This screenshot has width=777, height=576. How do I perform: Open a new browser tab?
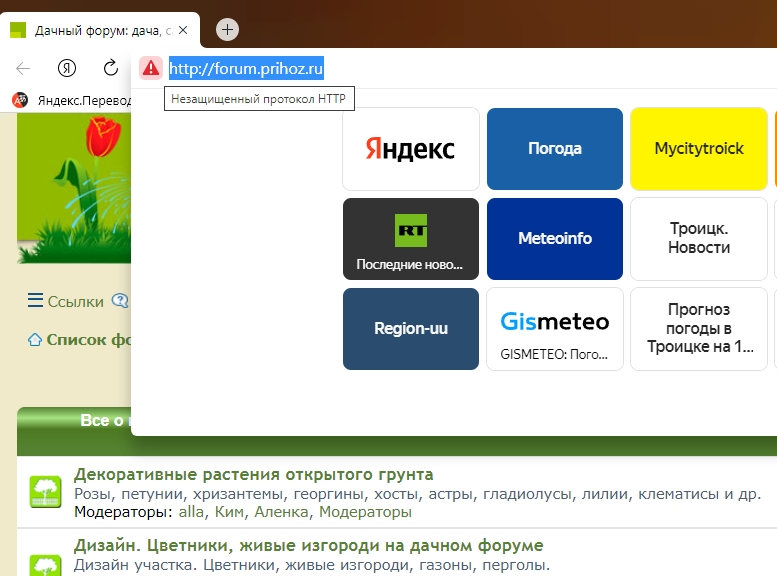coord(227,29)
